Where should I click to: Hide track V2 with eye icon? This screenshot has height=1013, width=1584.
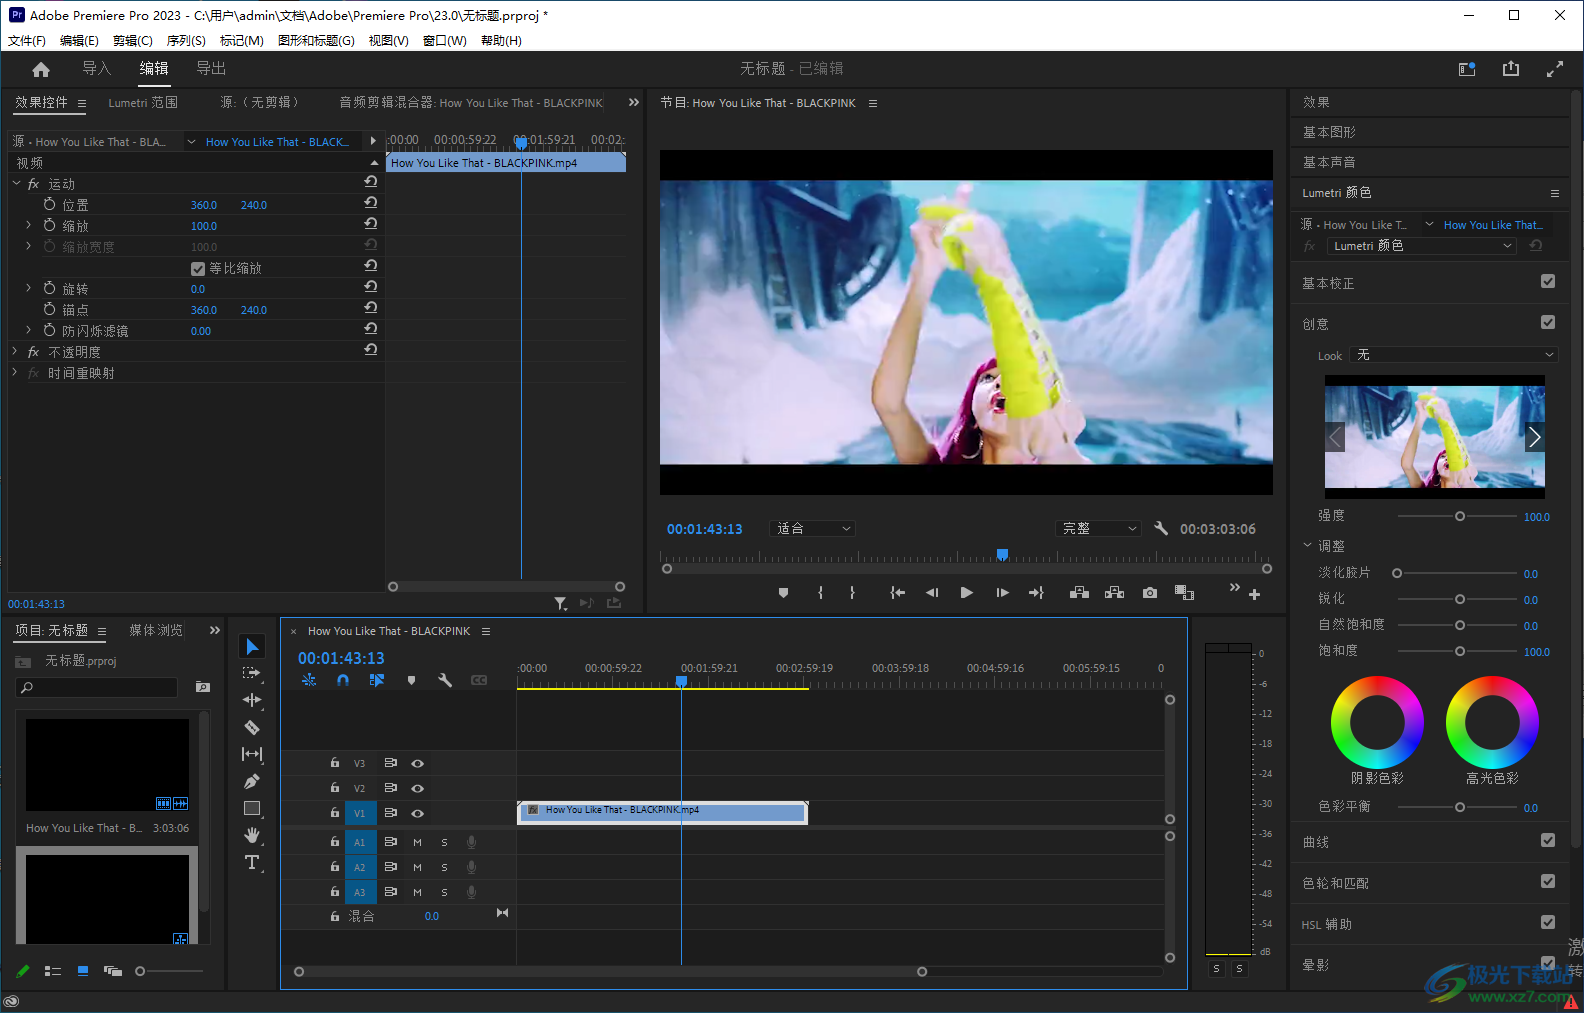coord(418,788)
